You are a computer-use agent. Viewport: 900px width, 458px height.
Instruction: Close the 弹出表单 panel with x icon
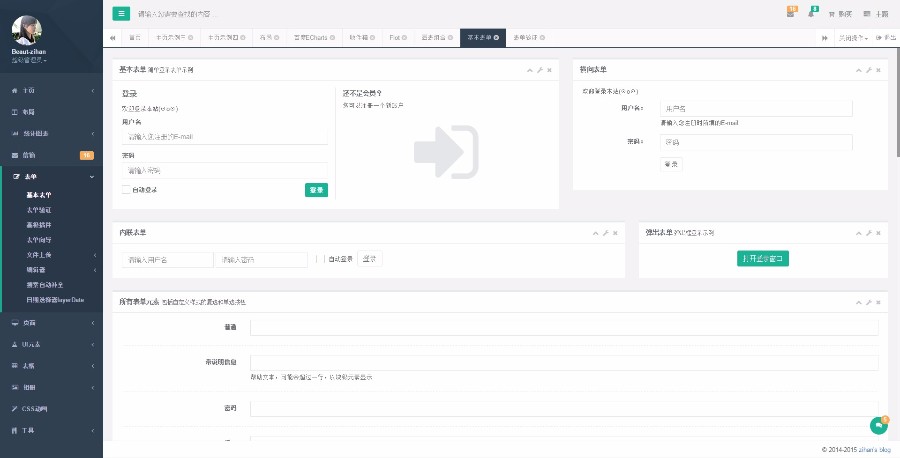(x=878, y=233)
